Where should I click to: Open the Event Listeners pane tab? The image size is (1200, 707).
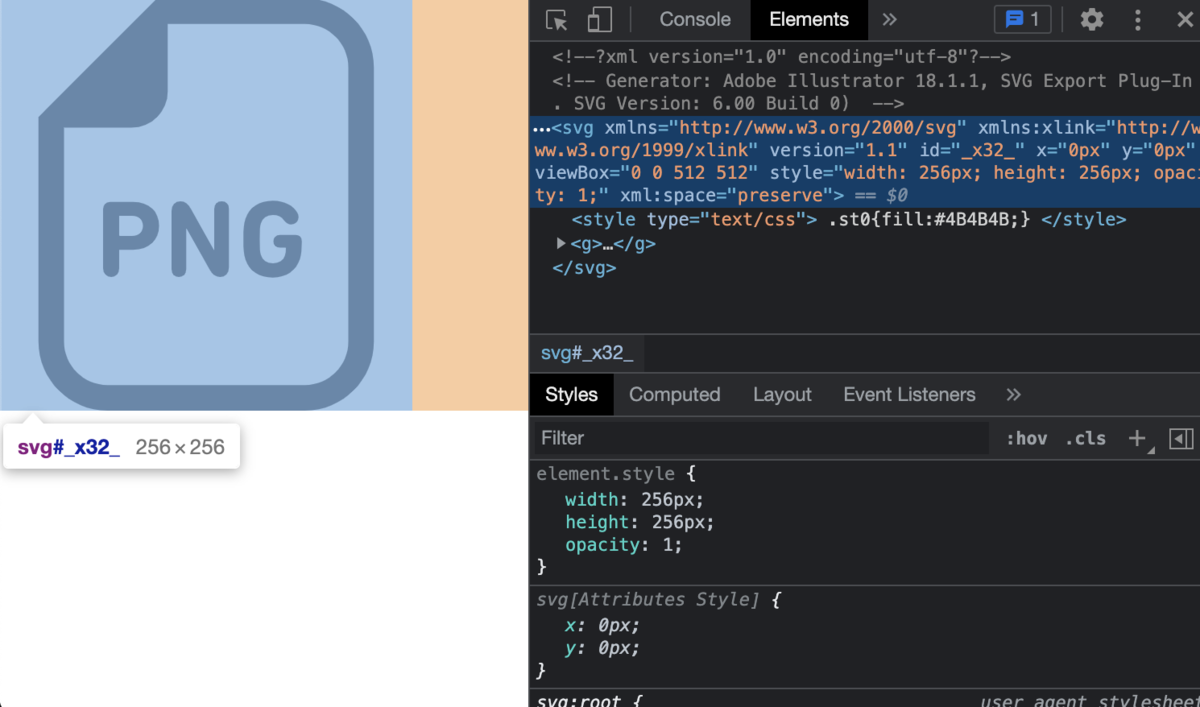point(909,395)
